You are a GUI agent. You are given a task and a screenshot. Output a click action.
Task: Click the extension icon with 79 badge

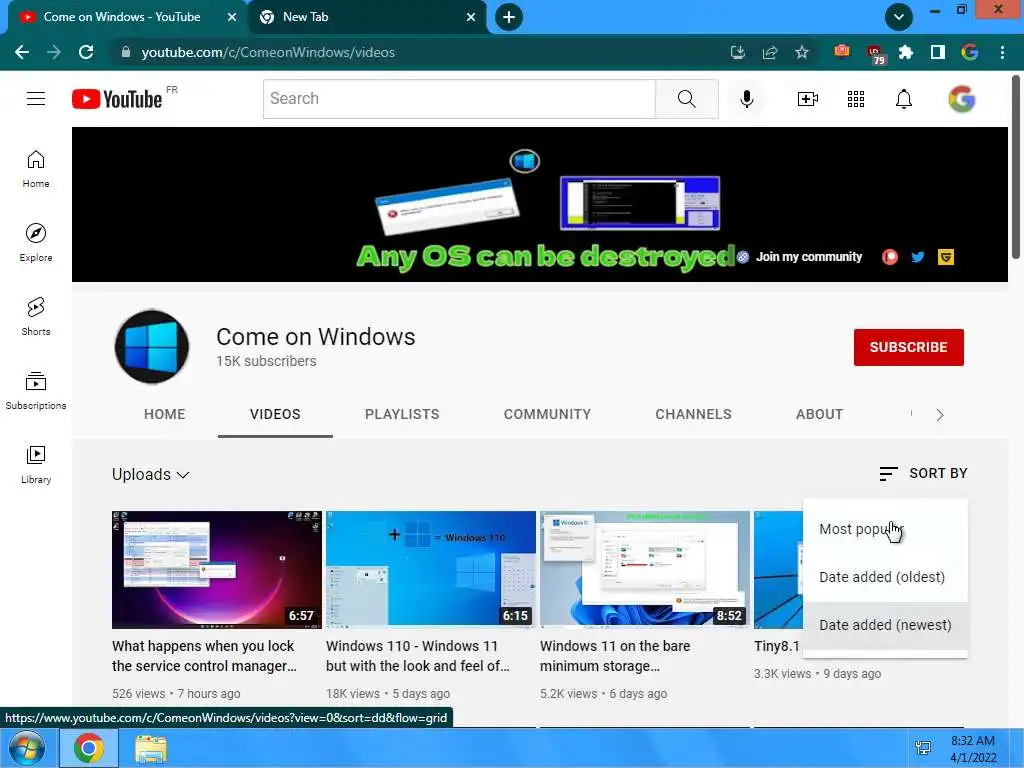click(875, 54)
